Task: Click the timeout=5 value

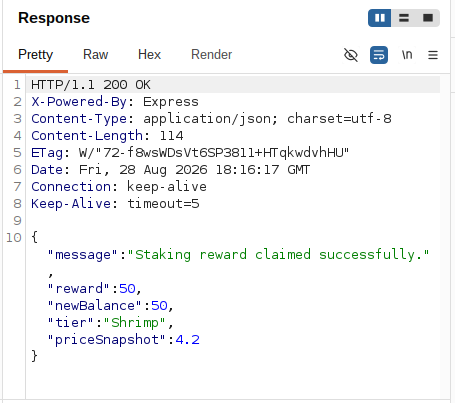Action: point(163,204)
